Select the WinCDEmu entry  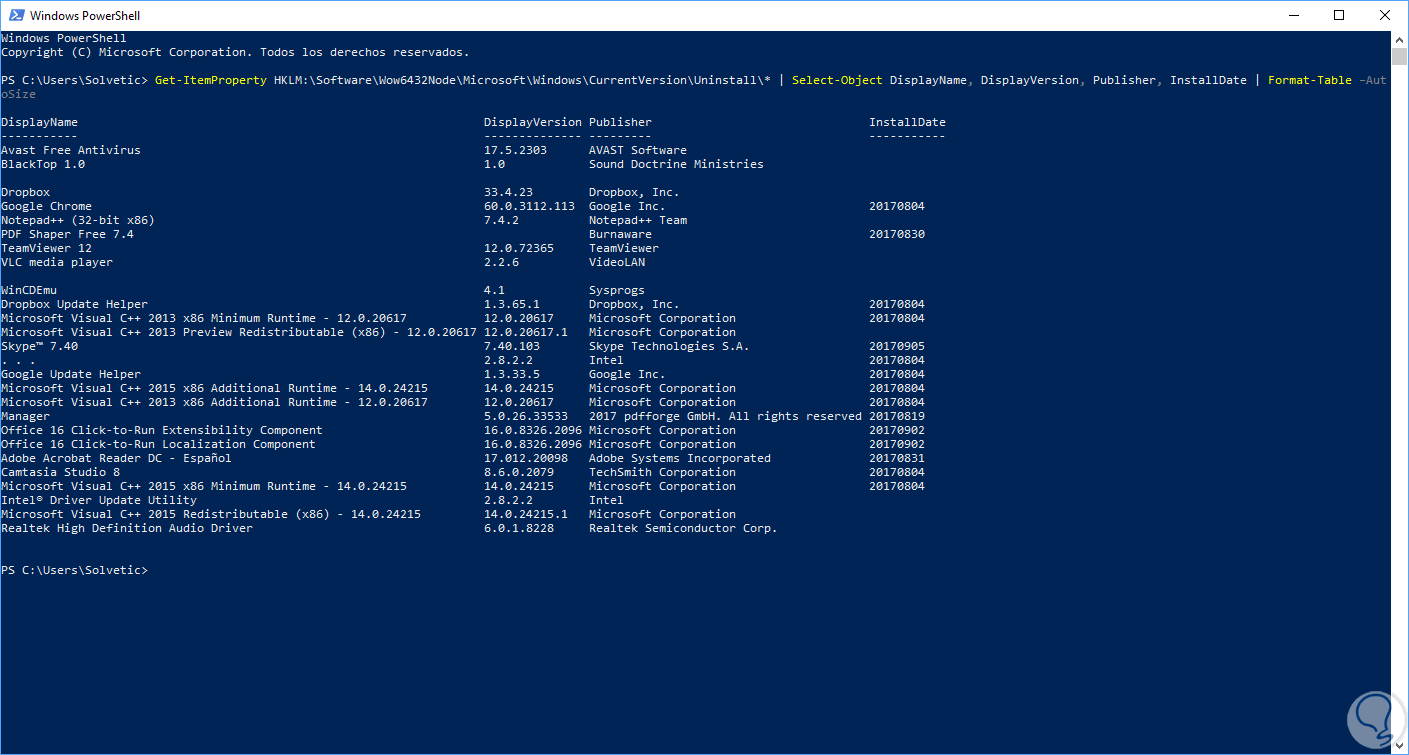coord(29,290)
